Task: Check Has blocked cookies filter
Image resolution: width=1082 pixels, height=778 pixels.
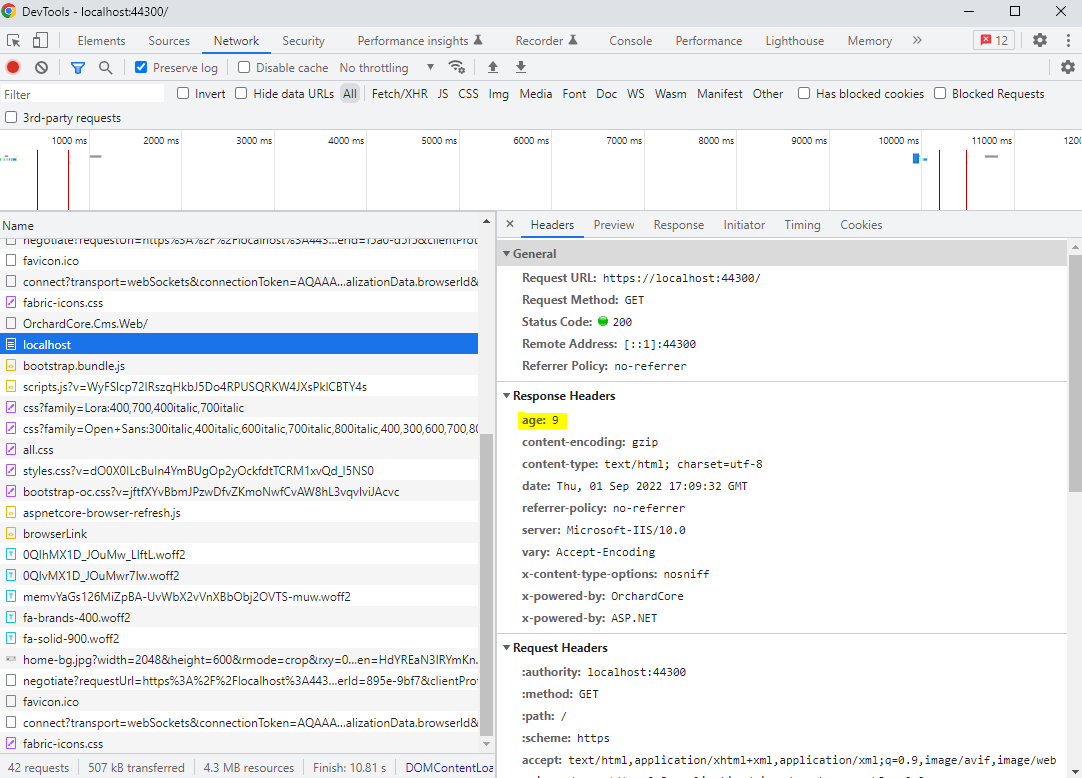Action: pyautogui.click(x=804, y=93)
